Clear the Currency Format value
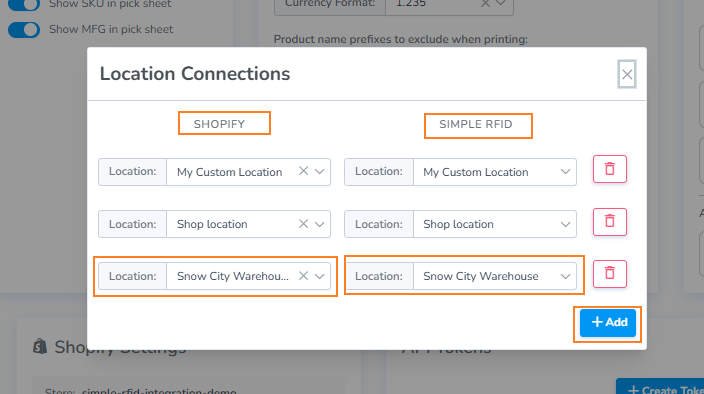 pos(485,4)
